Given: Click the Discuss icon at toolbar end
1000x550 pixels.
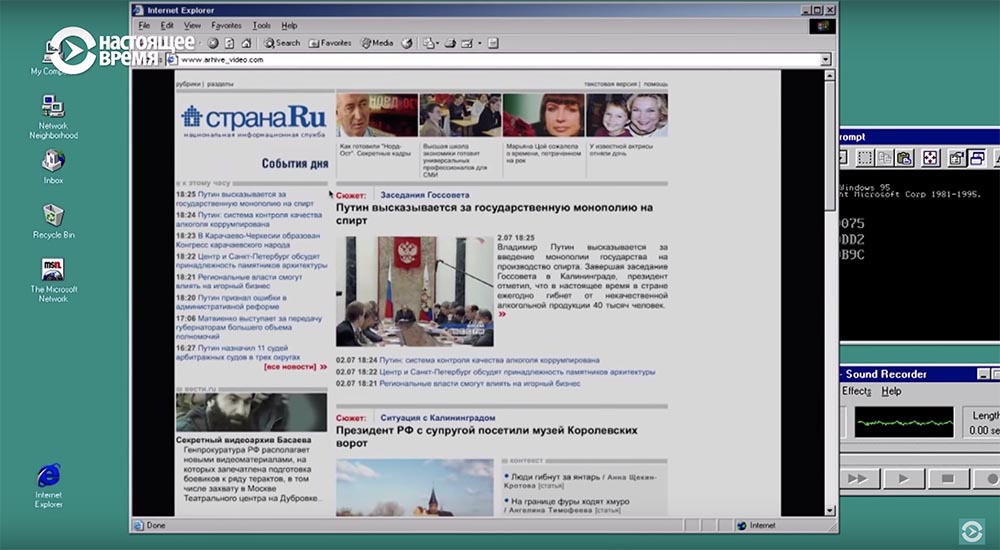Looking at the screenshot, I should tap(493, 43).
